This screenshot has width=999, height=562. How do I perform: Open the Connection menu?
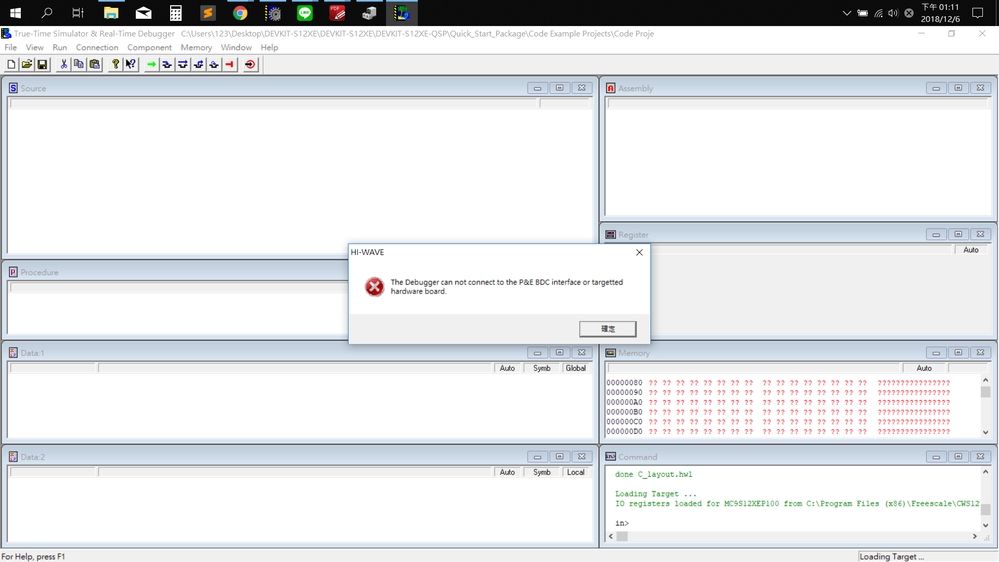click(x=97, y=47)
